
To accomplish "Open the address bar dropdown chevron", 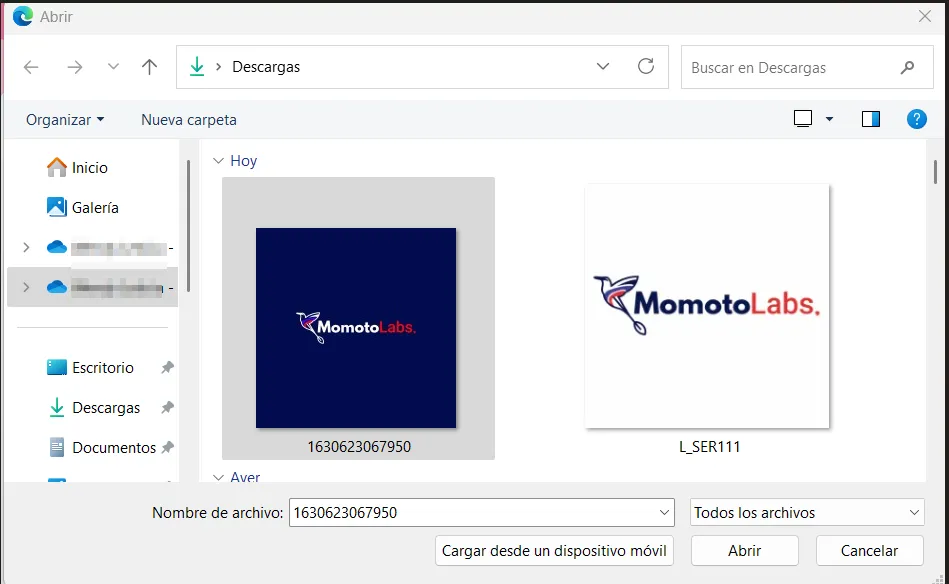I will click(603, 66).
